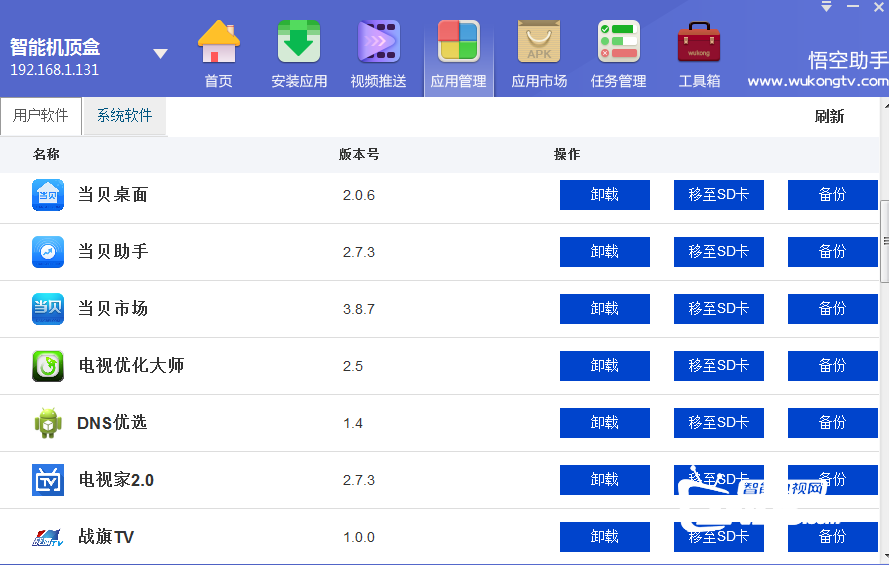Move DNS优选 to SD card

coord(718,423)
